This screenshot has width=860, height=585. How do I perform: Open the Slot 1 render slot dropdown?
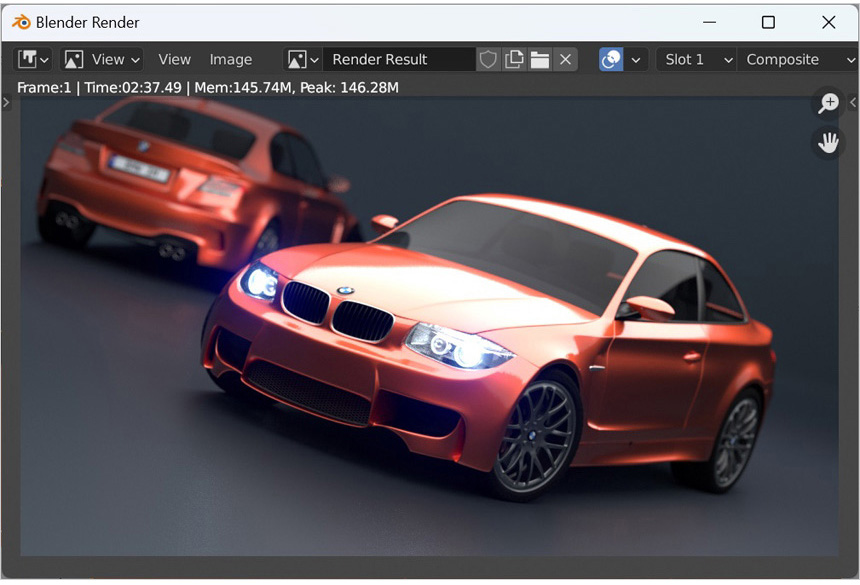tap(697, 60)
